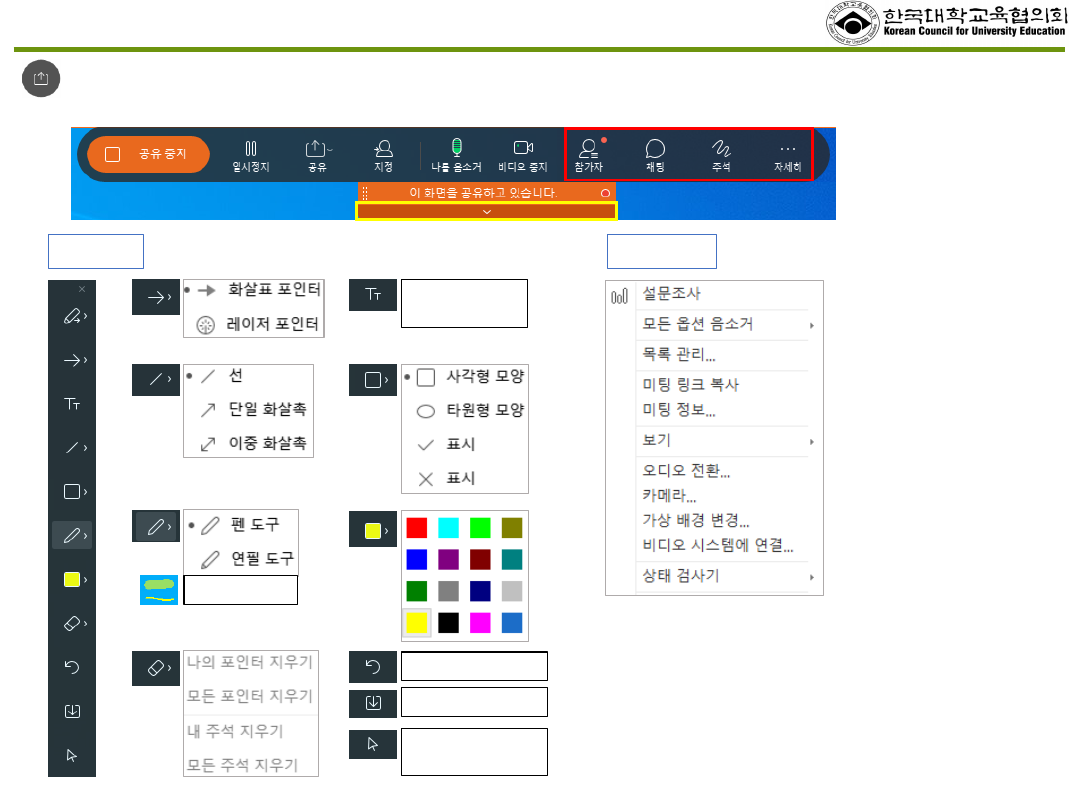Open the 자세히 more options menu
1080x810 pixels.
pyautogui.click(x=787, y=155)
